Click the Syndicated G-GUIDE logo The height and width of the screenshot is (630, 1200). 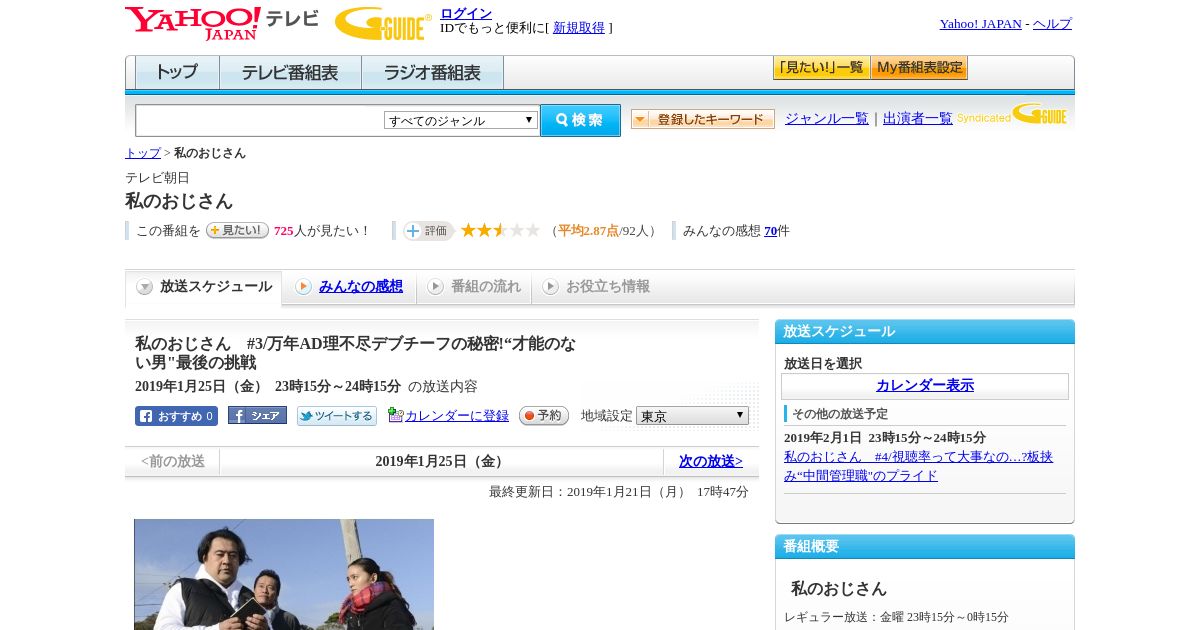click(x=1012, y=116)
